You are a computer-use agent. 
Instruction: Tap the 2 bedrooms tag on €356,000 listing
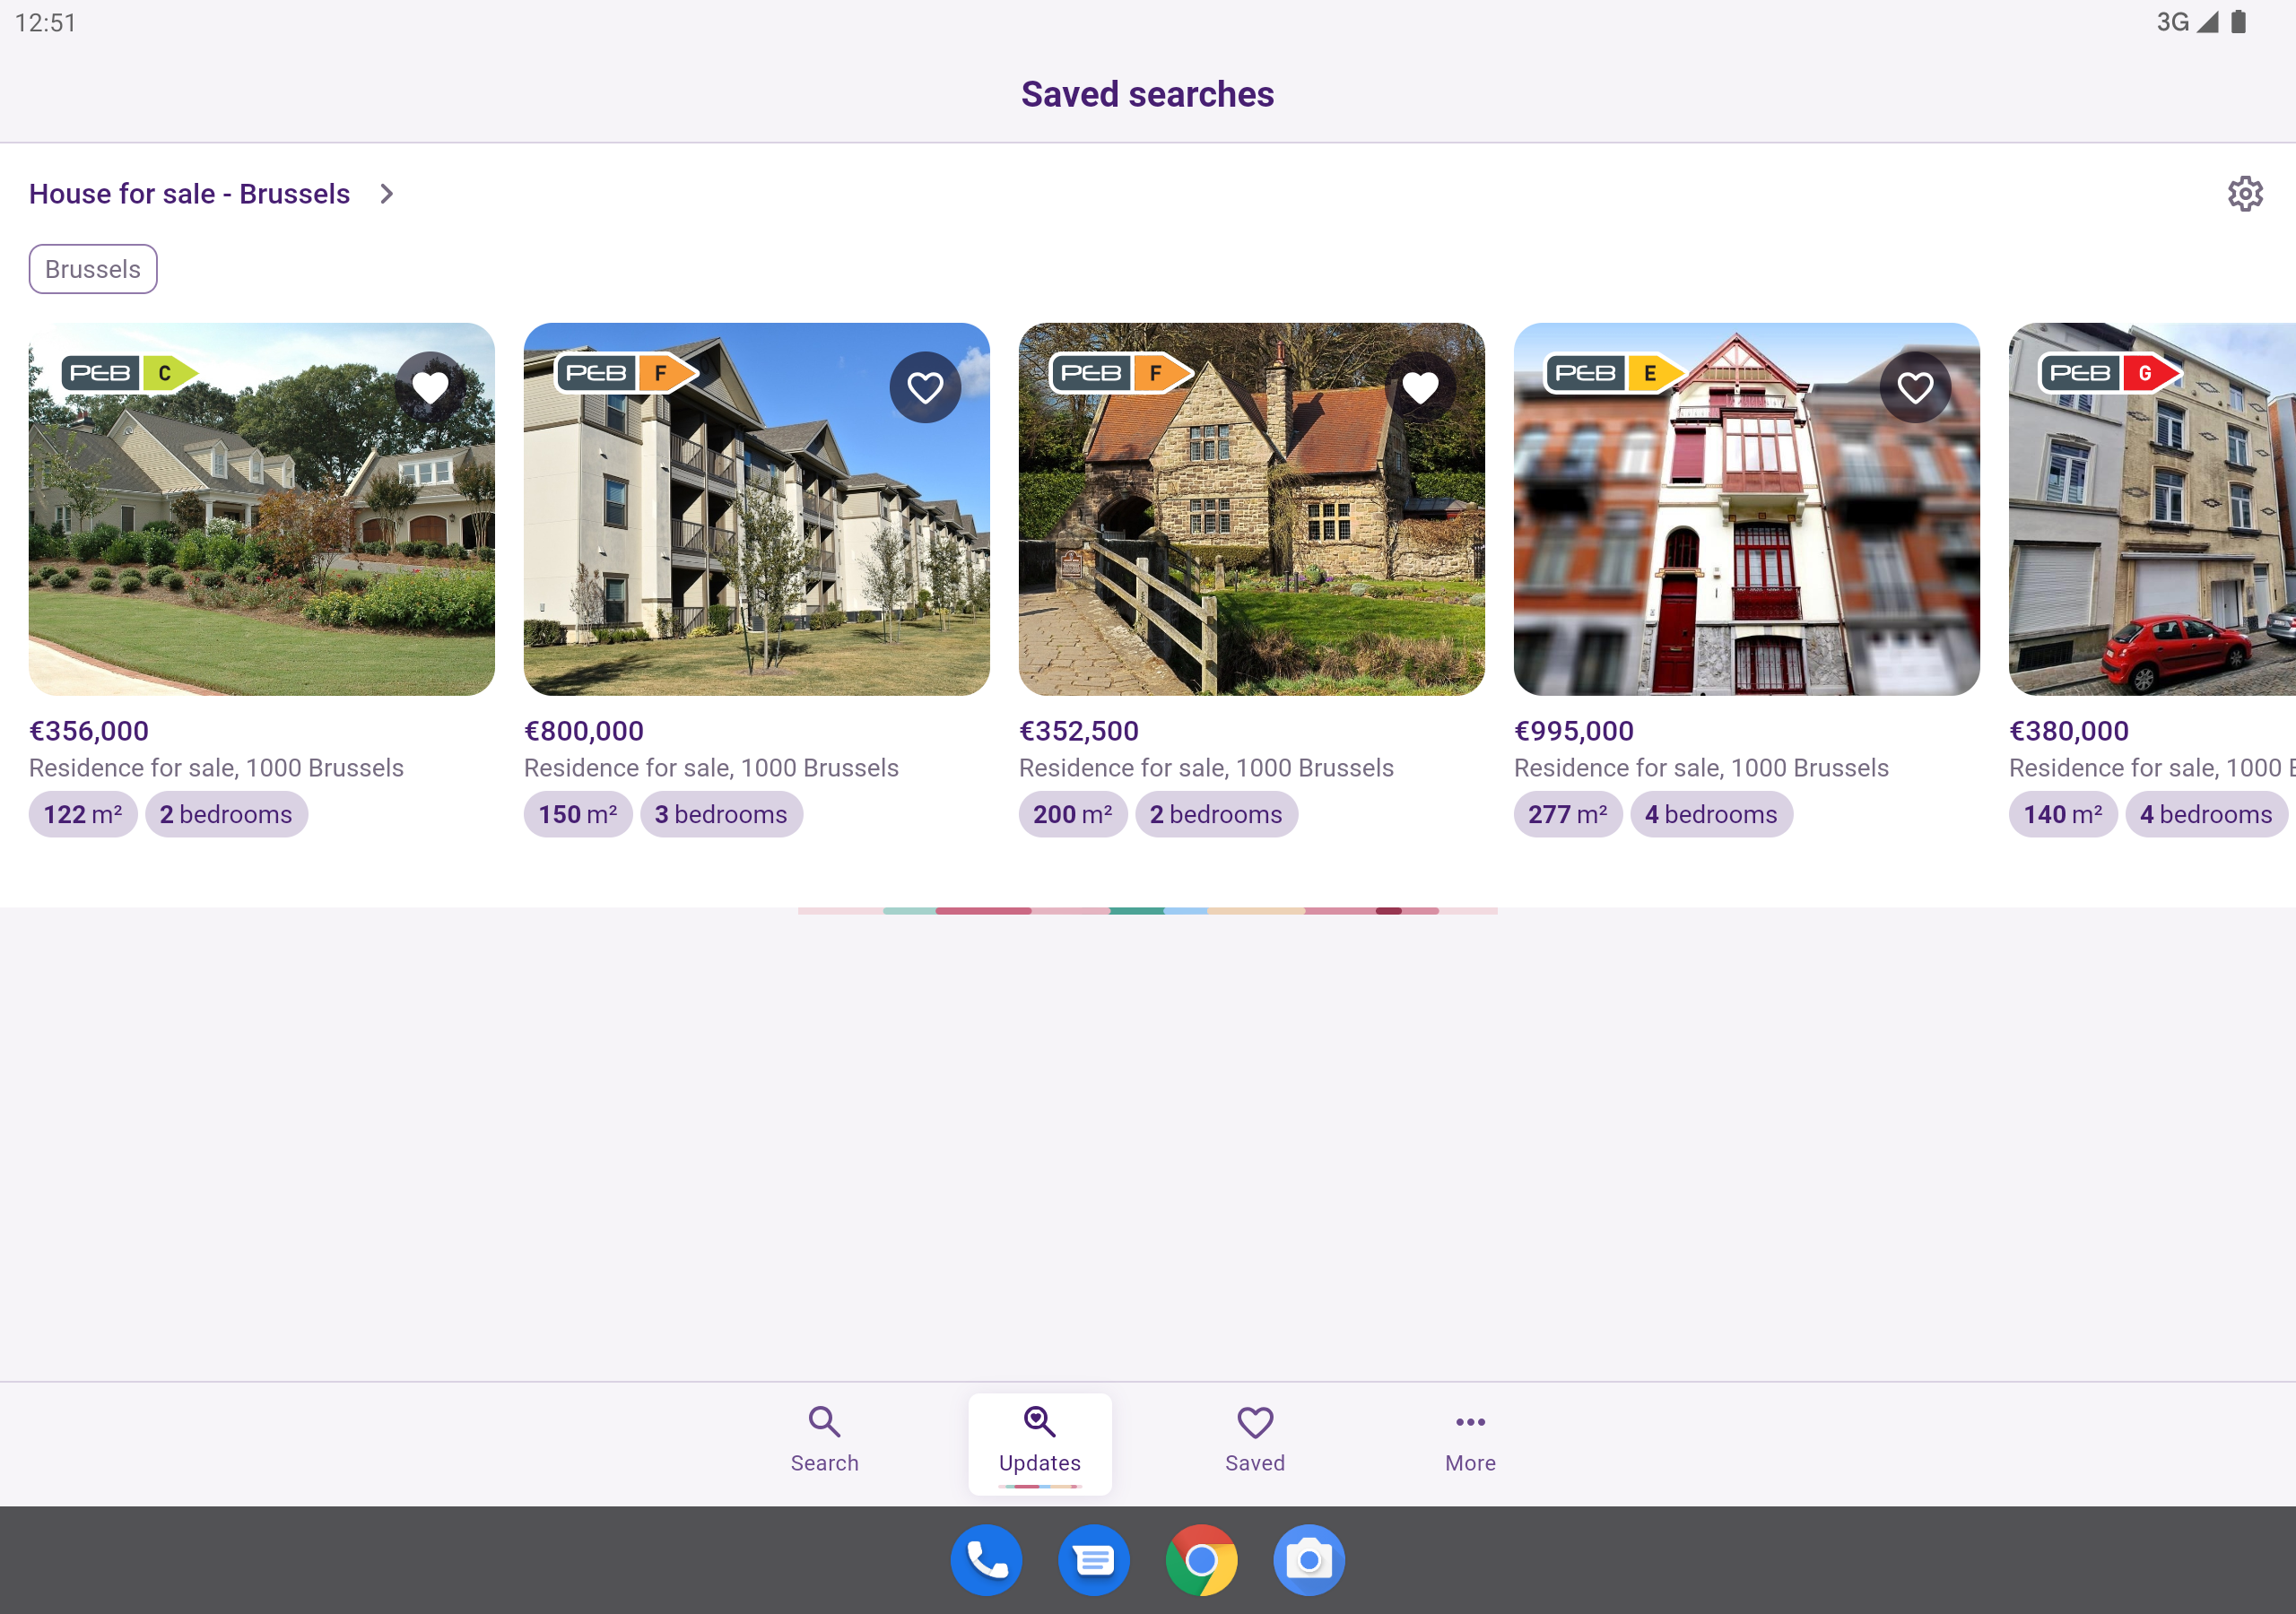[x=226, y=814]
